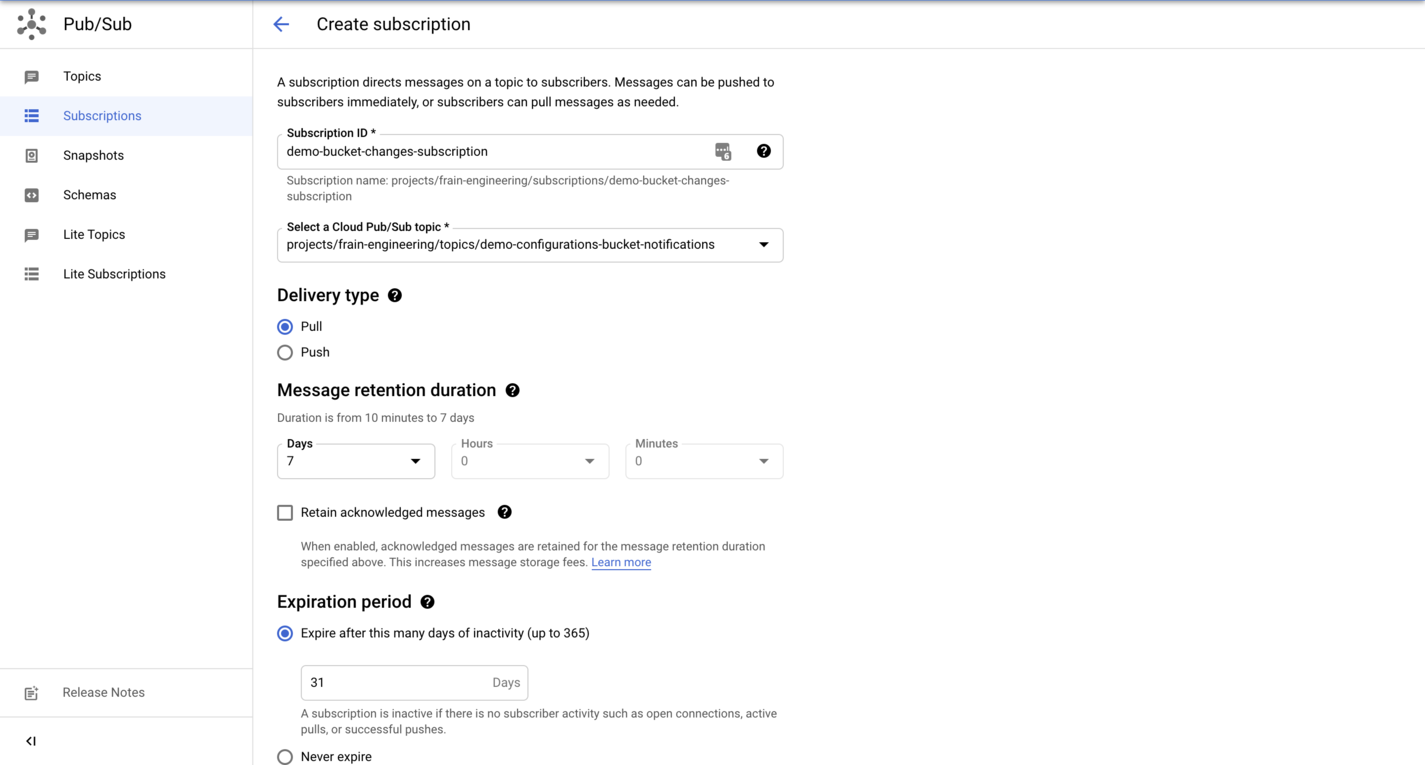
Task: Choose Never expire for the subscription
Action: 285,757
